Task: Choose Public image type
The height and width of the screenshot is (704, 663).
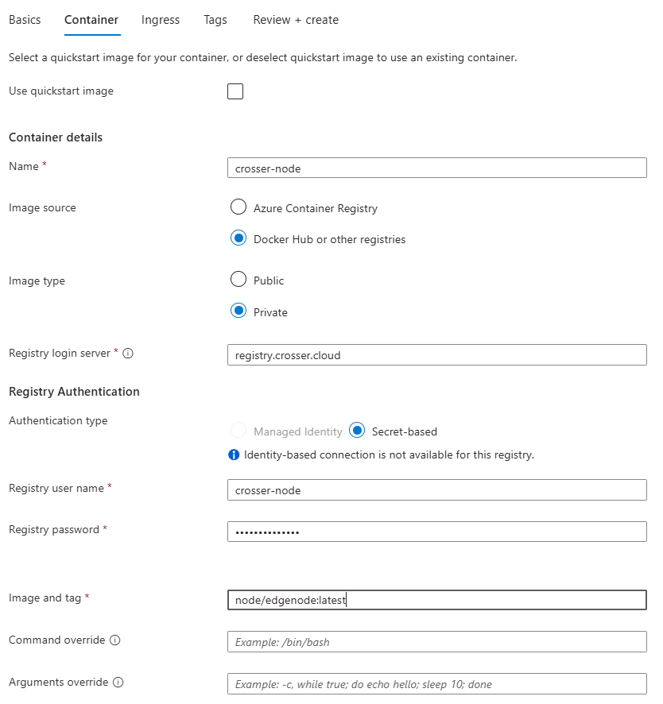Action: click(x=238, y=279)
